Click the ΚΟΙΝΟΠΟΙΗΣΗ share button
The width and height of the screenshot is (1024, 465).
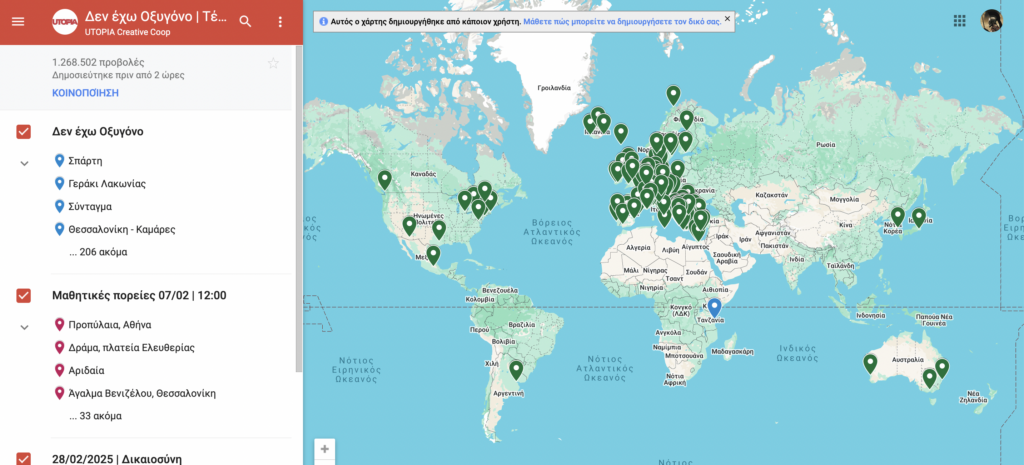coord(85,93)
